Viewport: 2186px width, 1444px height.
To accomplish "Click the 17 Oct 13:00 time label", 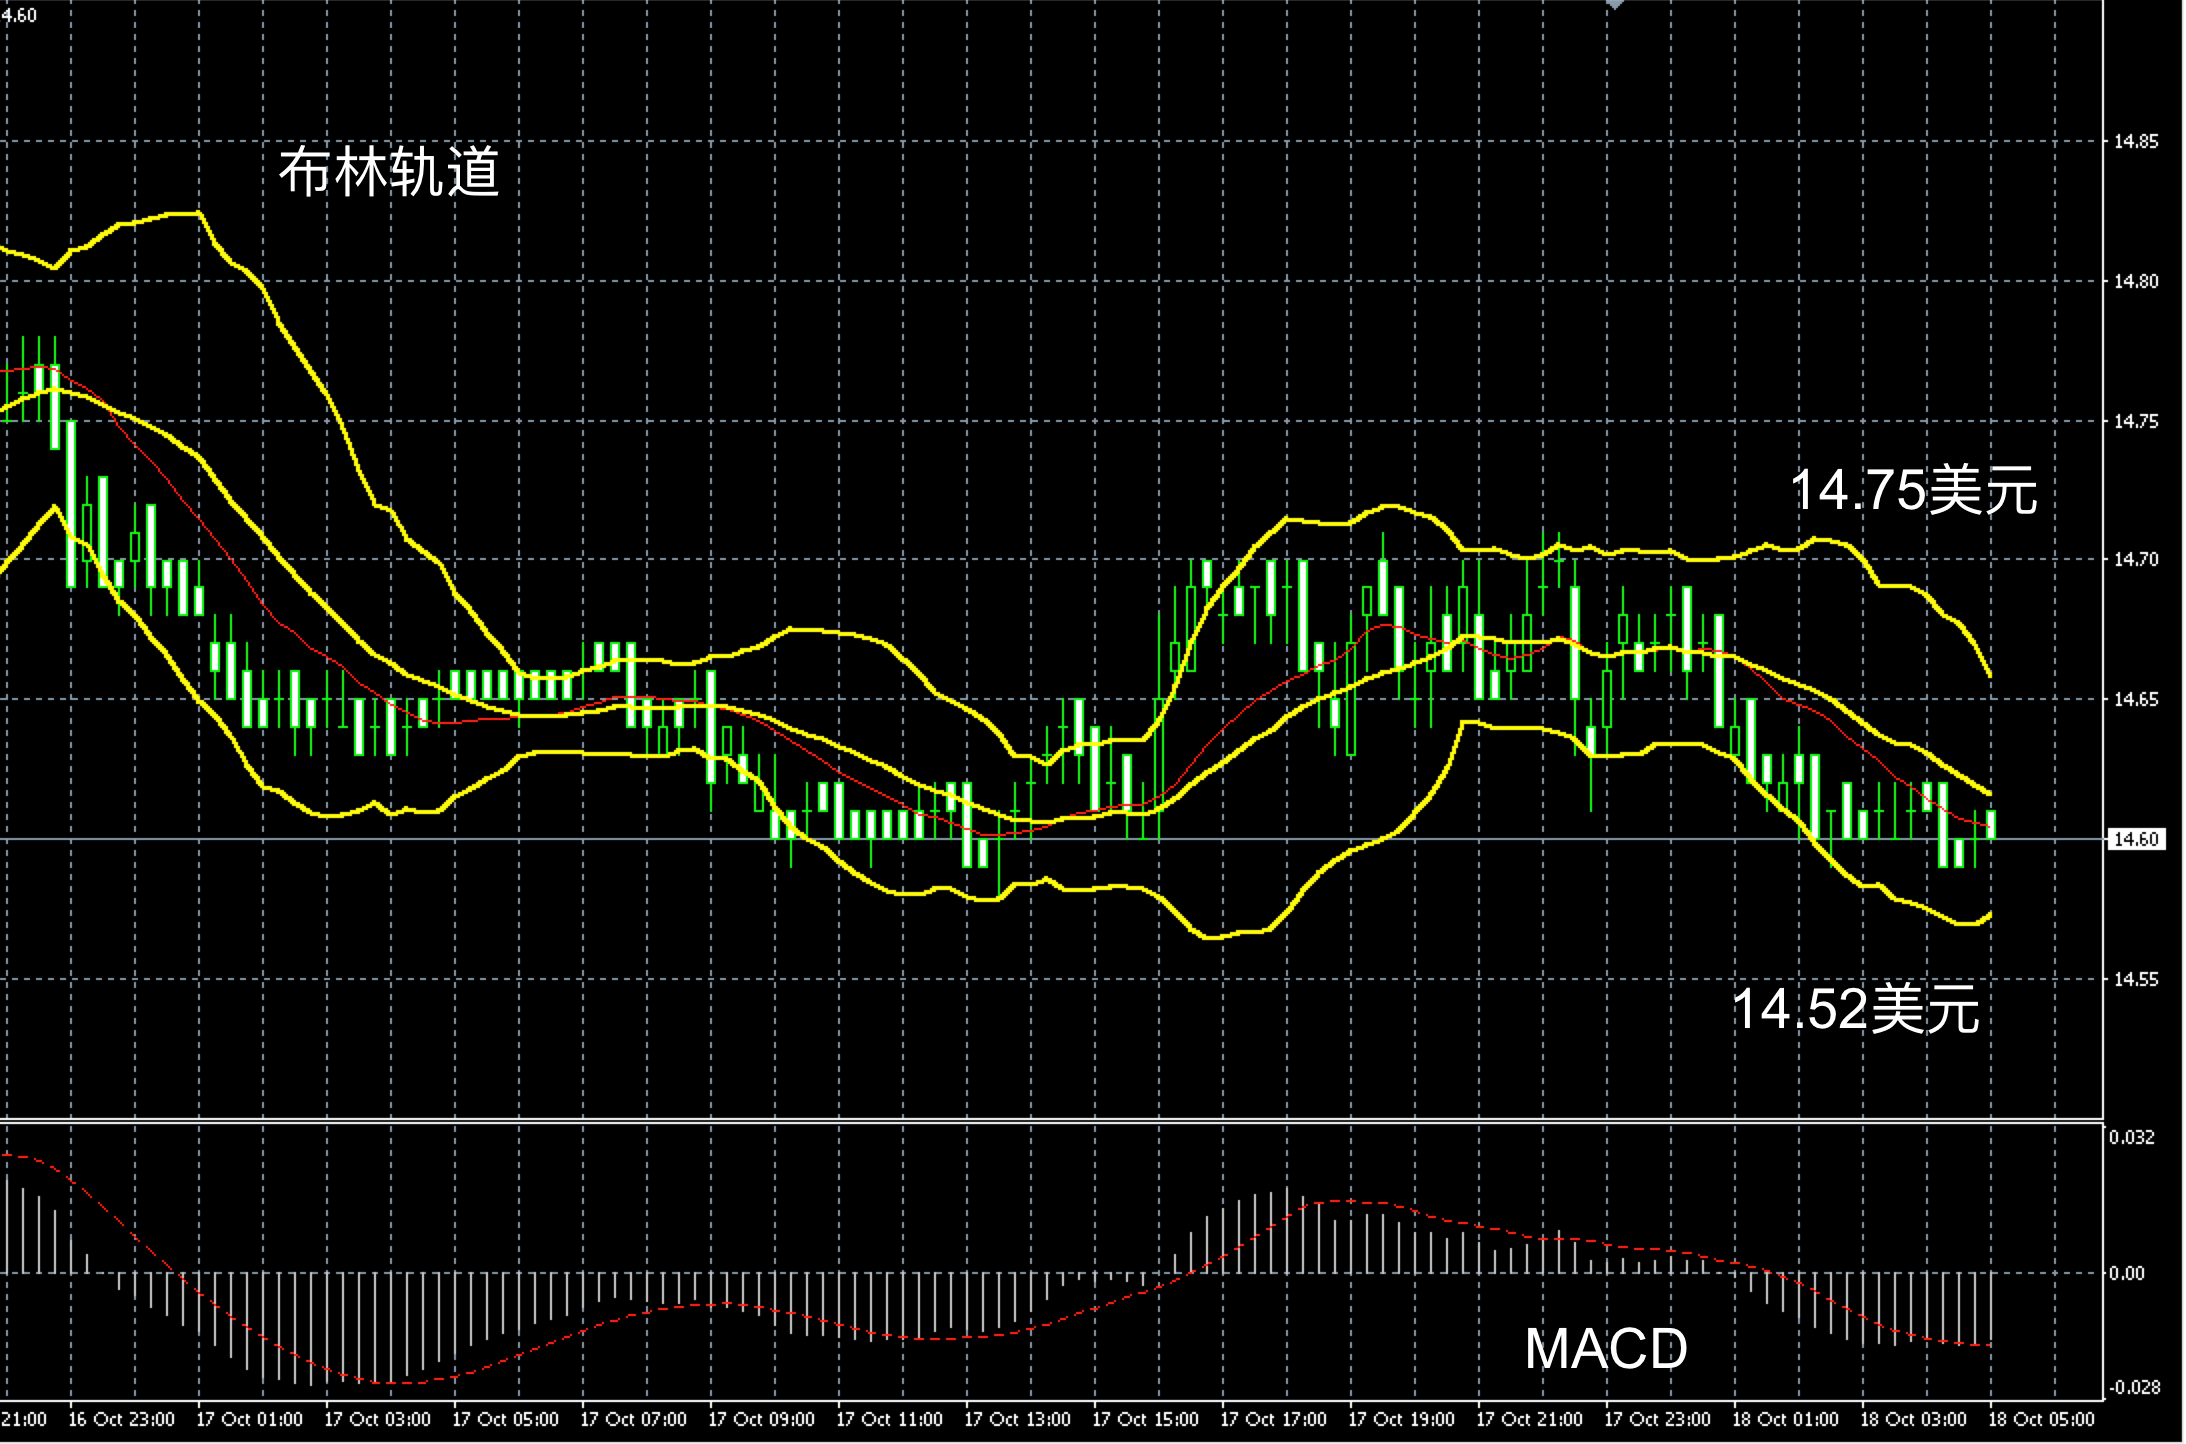I will tap(1017, 1420).
